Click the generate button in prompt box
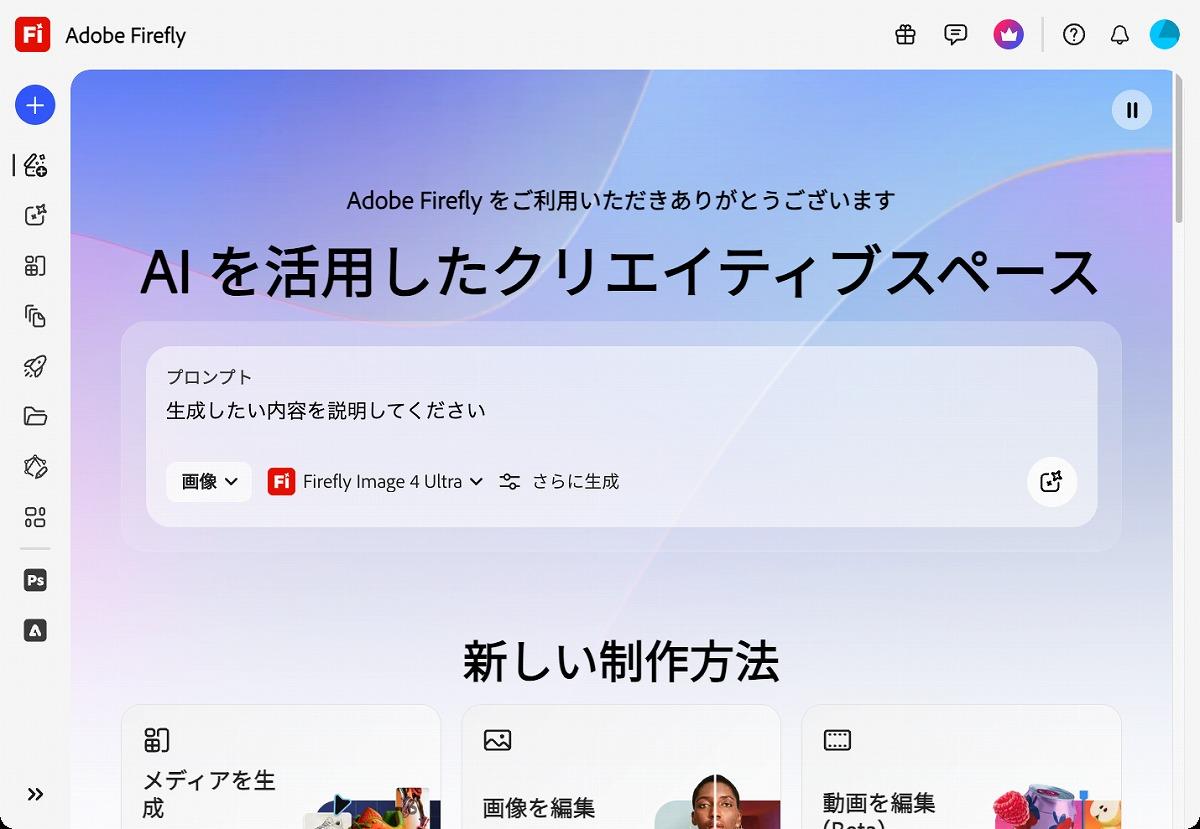This screenshot has height=829, width=1200. click(1051, 482)
